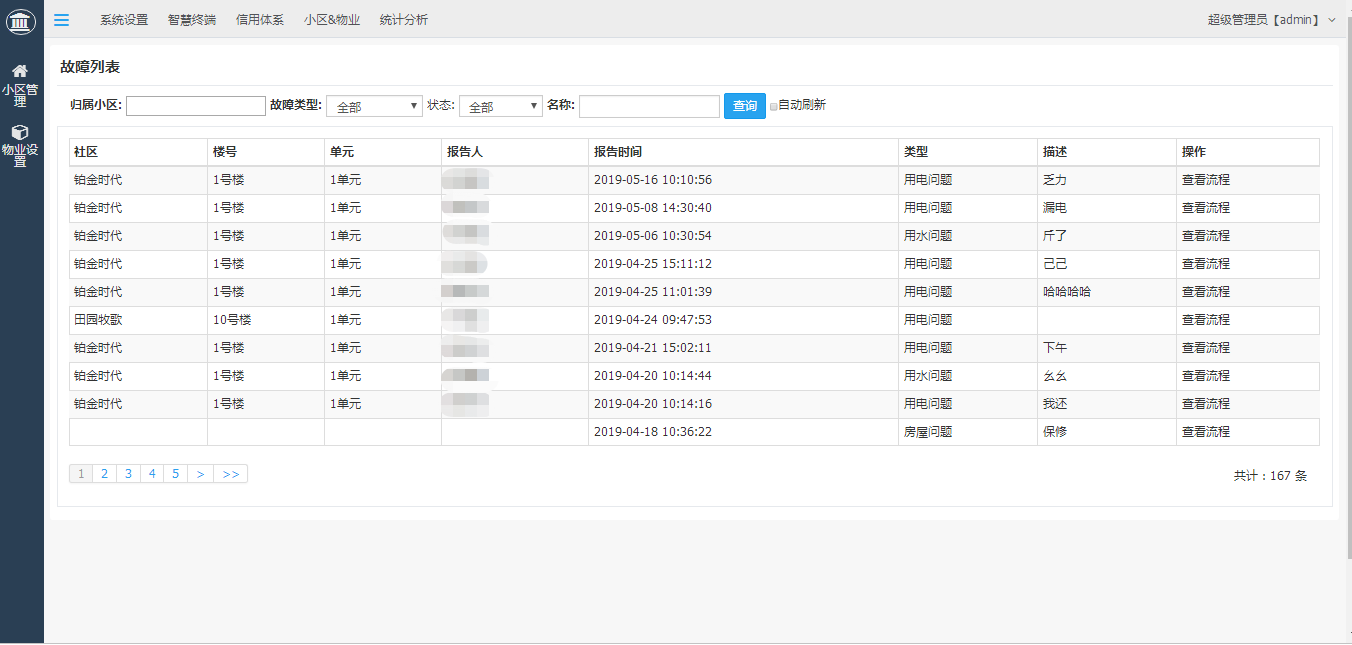Image resolution: width=1352 pixels, height=645 pixels.
Task: Focus the 名称 text field
Action: point(649,106)
